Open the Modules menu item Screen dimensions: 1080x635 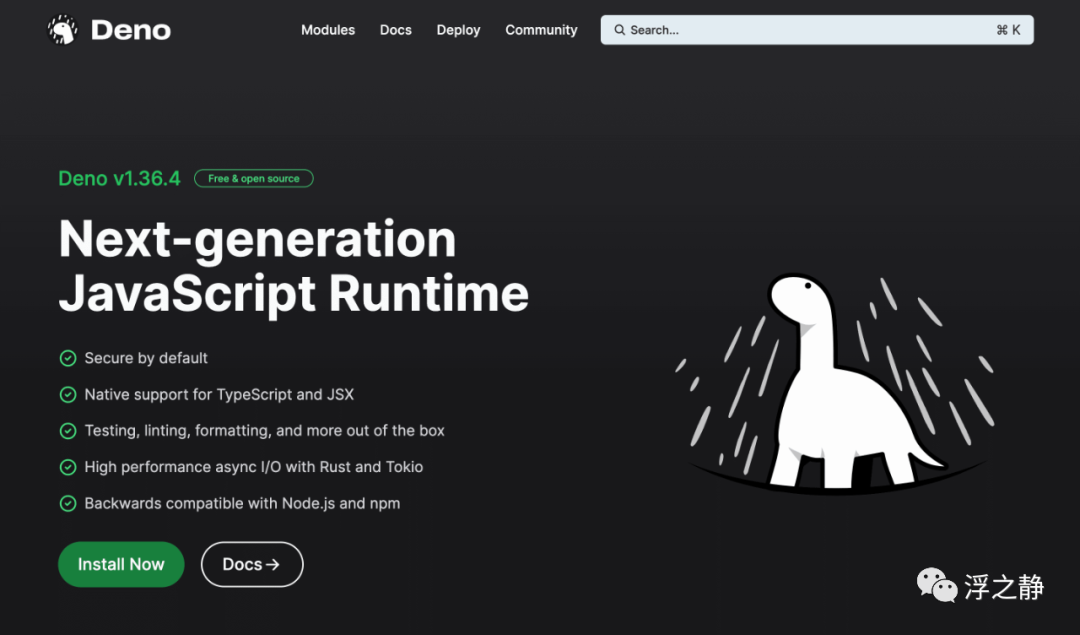(328, 30)
